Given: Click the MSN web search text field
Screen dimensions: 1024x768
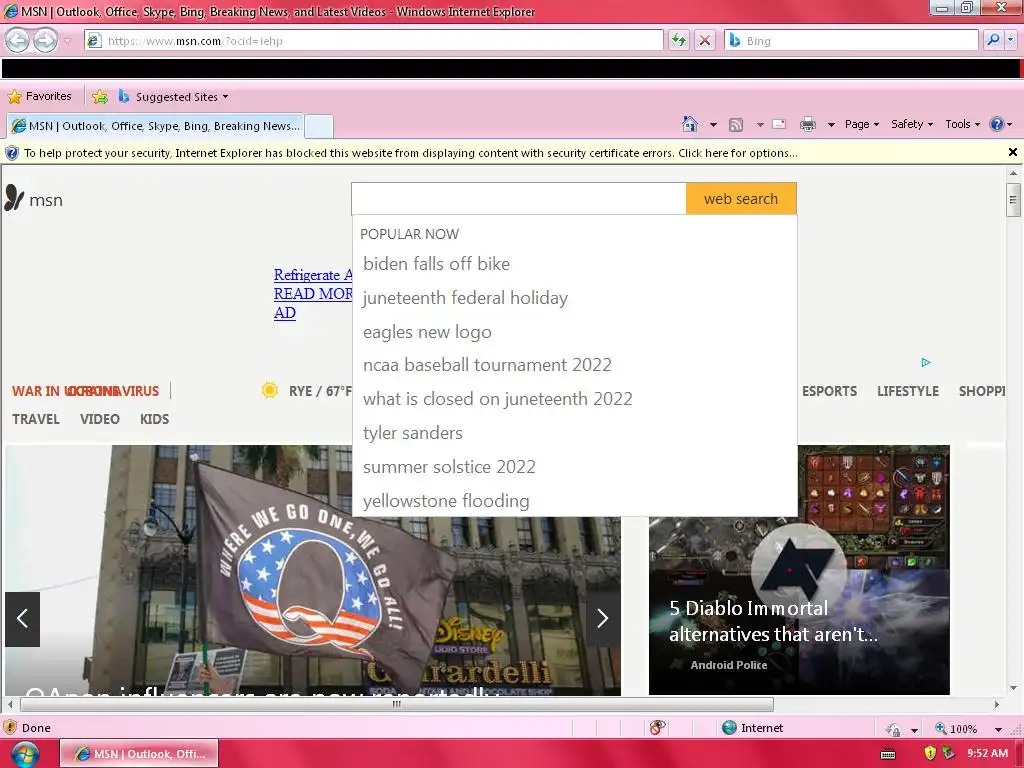Looking at the screenshot, I should click(x=519, y=199).
